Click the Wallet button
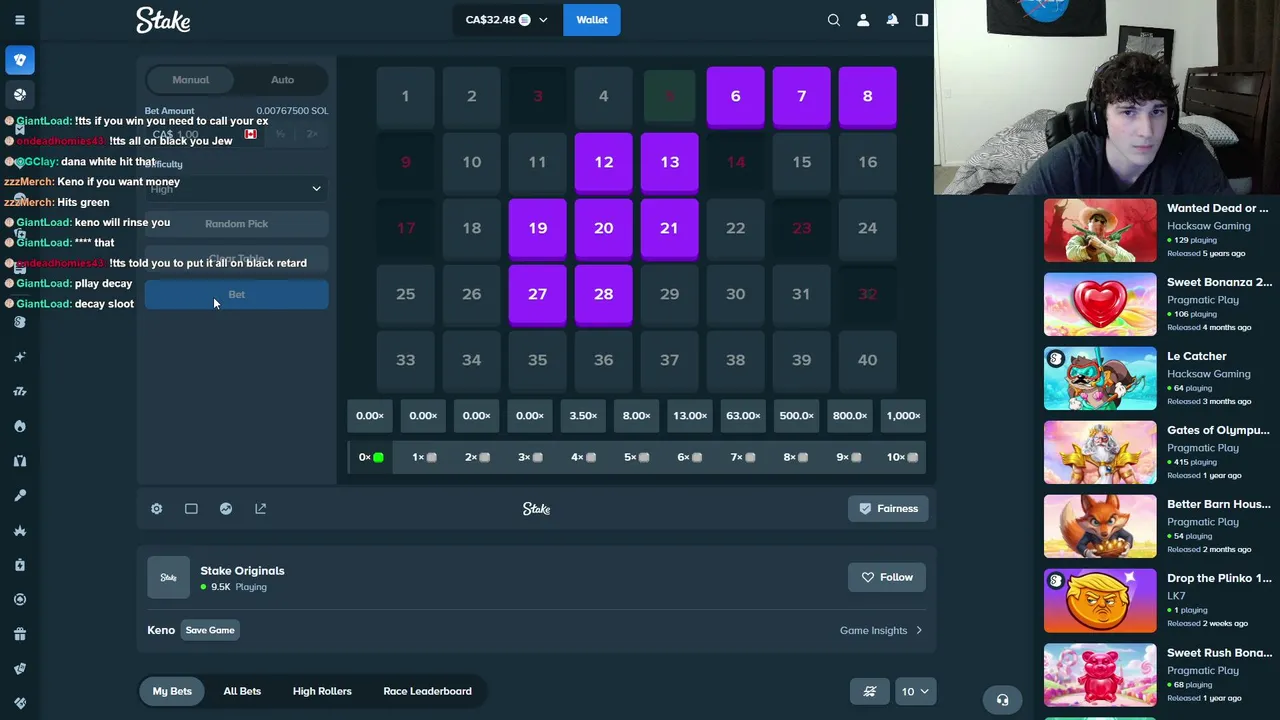The width and height of the screenshot is (1280, 720). coord(592,20)
